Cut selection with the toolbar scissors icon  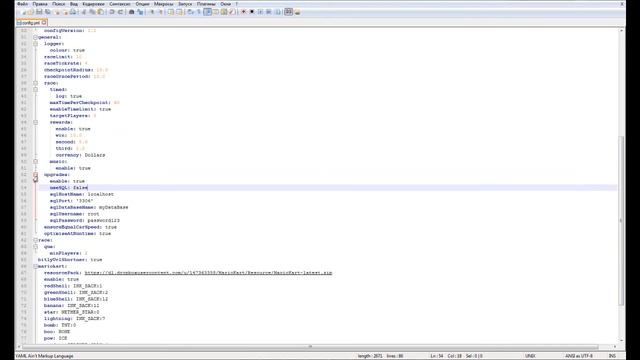[84, 12]
